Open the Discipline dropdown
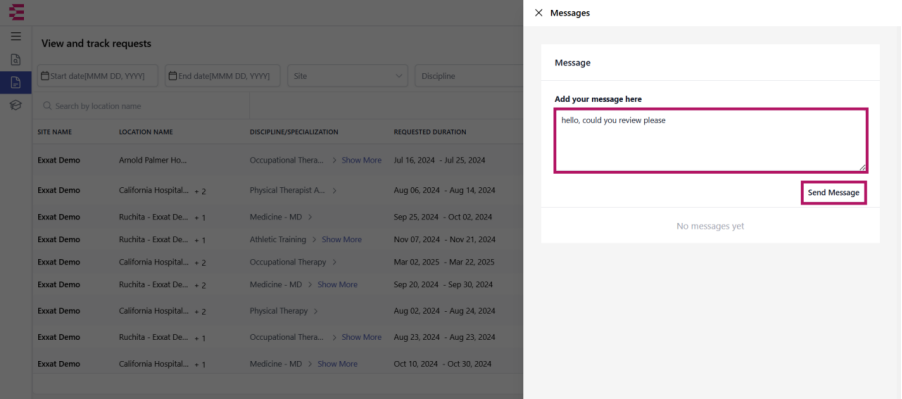902x399 pixels. pos(469,76)
